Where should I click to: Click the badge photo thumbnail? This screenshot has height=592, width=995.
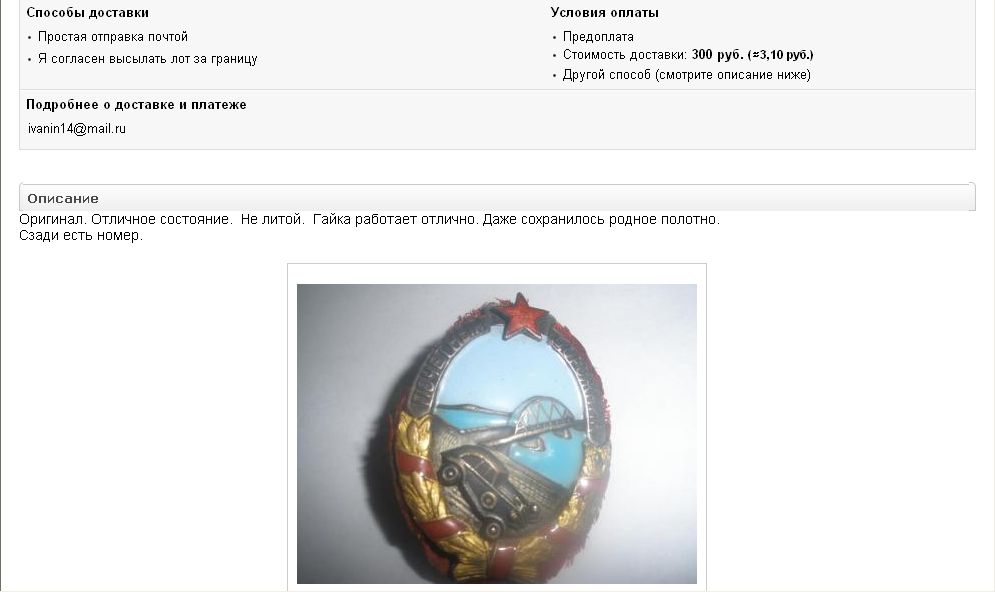[x=497, y=433]
